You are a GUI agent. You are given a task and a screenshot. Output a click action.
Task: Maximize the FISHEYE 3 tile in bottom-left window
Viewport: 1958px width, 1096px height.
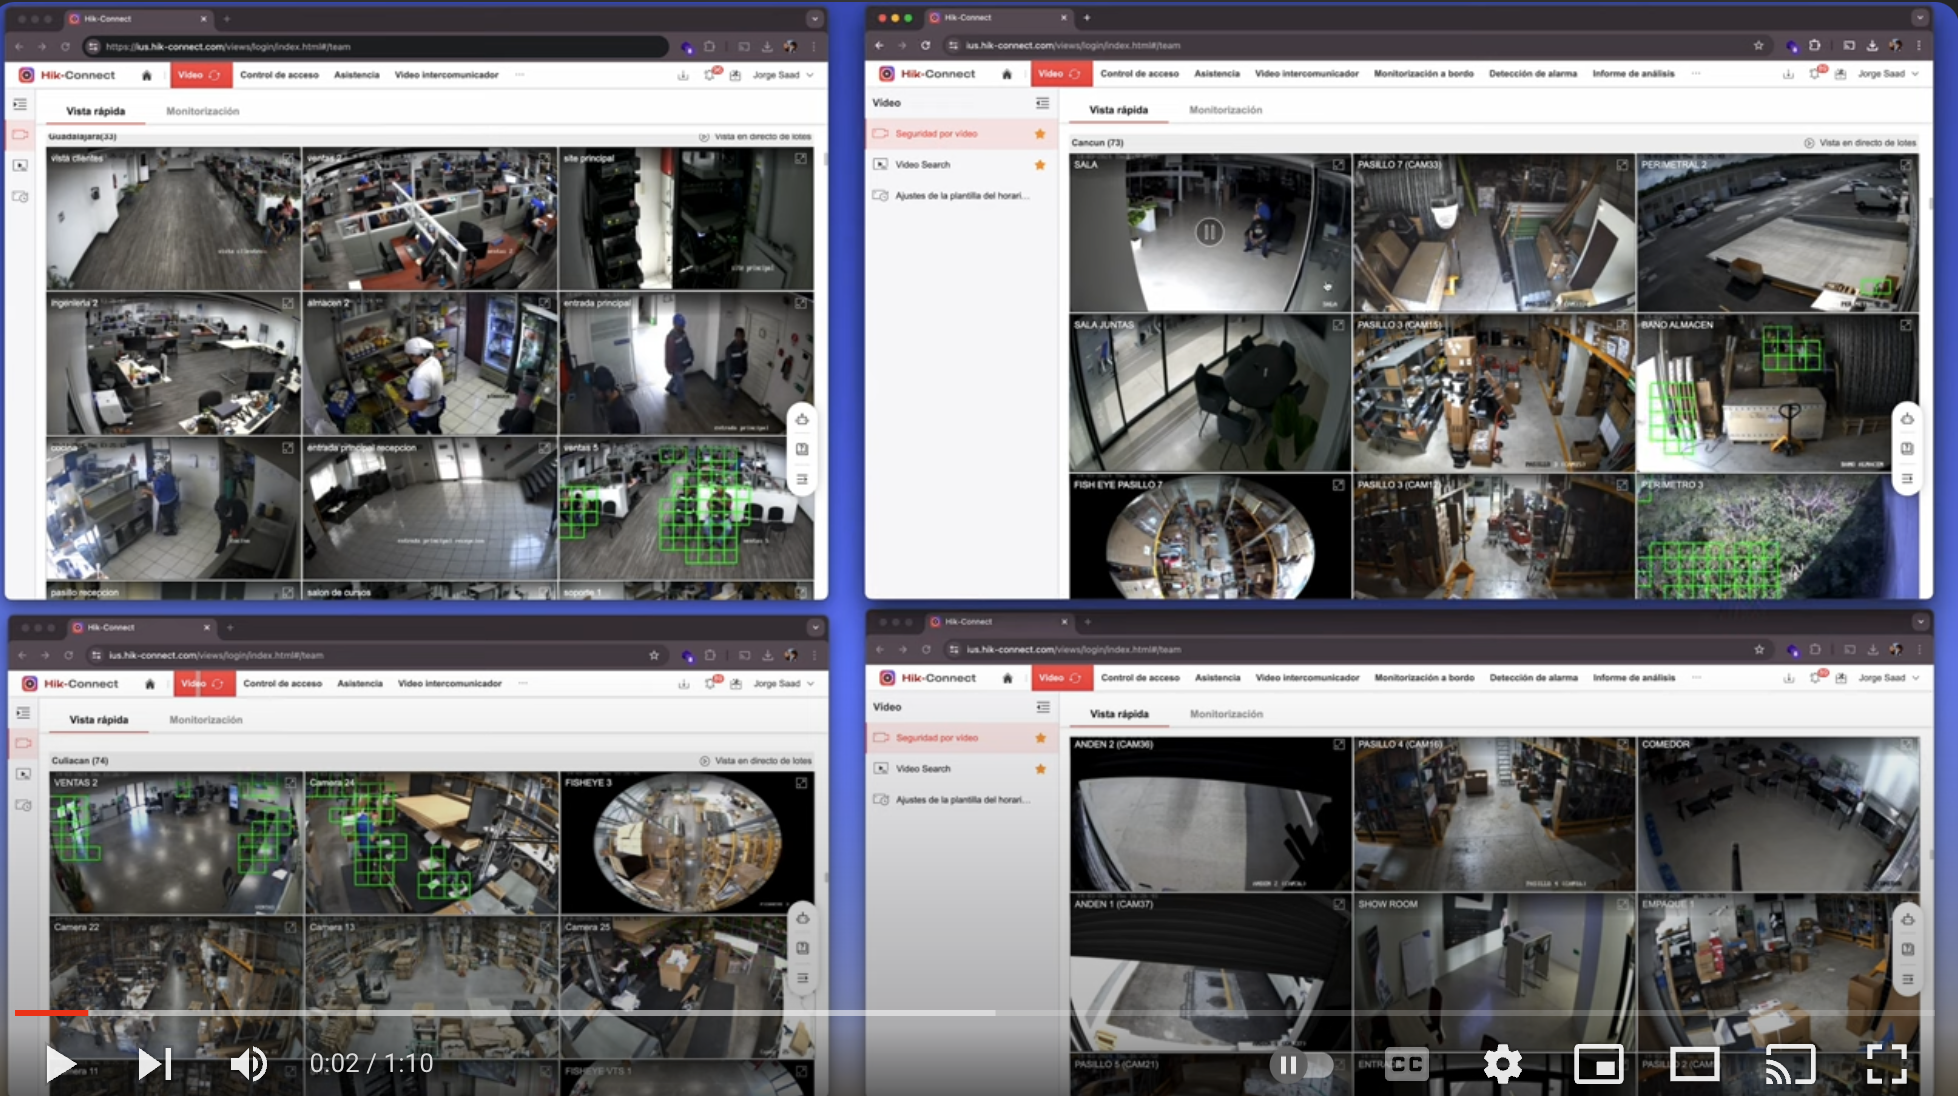(801, 783)
